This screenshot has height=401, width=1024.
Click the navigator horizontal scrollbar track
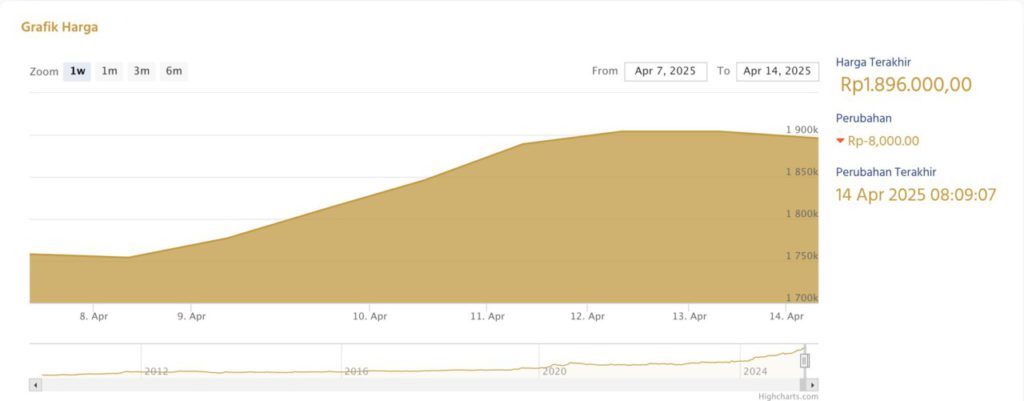[x=421, y=385]
